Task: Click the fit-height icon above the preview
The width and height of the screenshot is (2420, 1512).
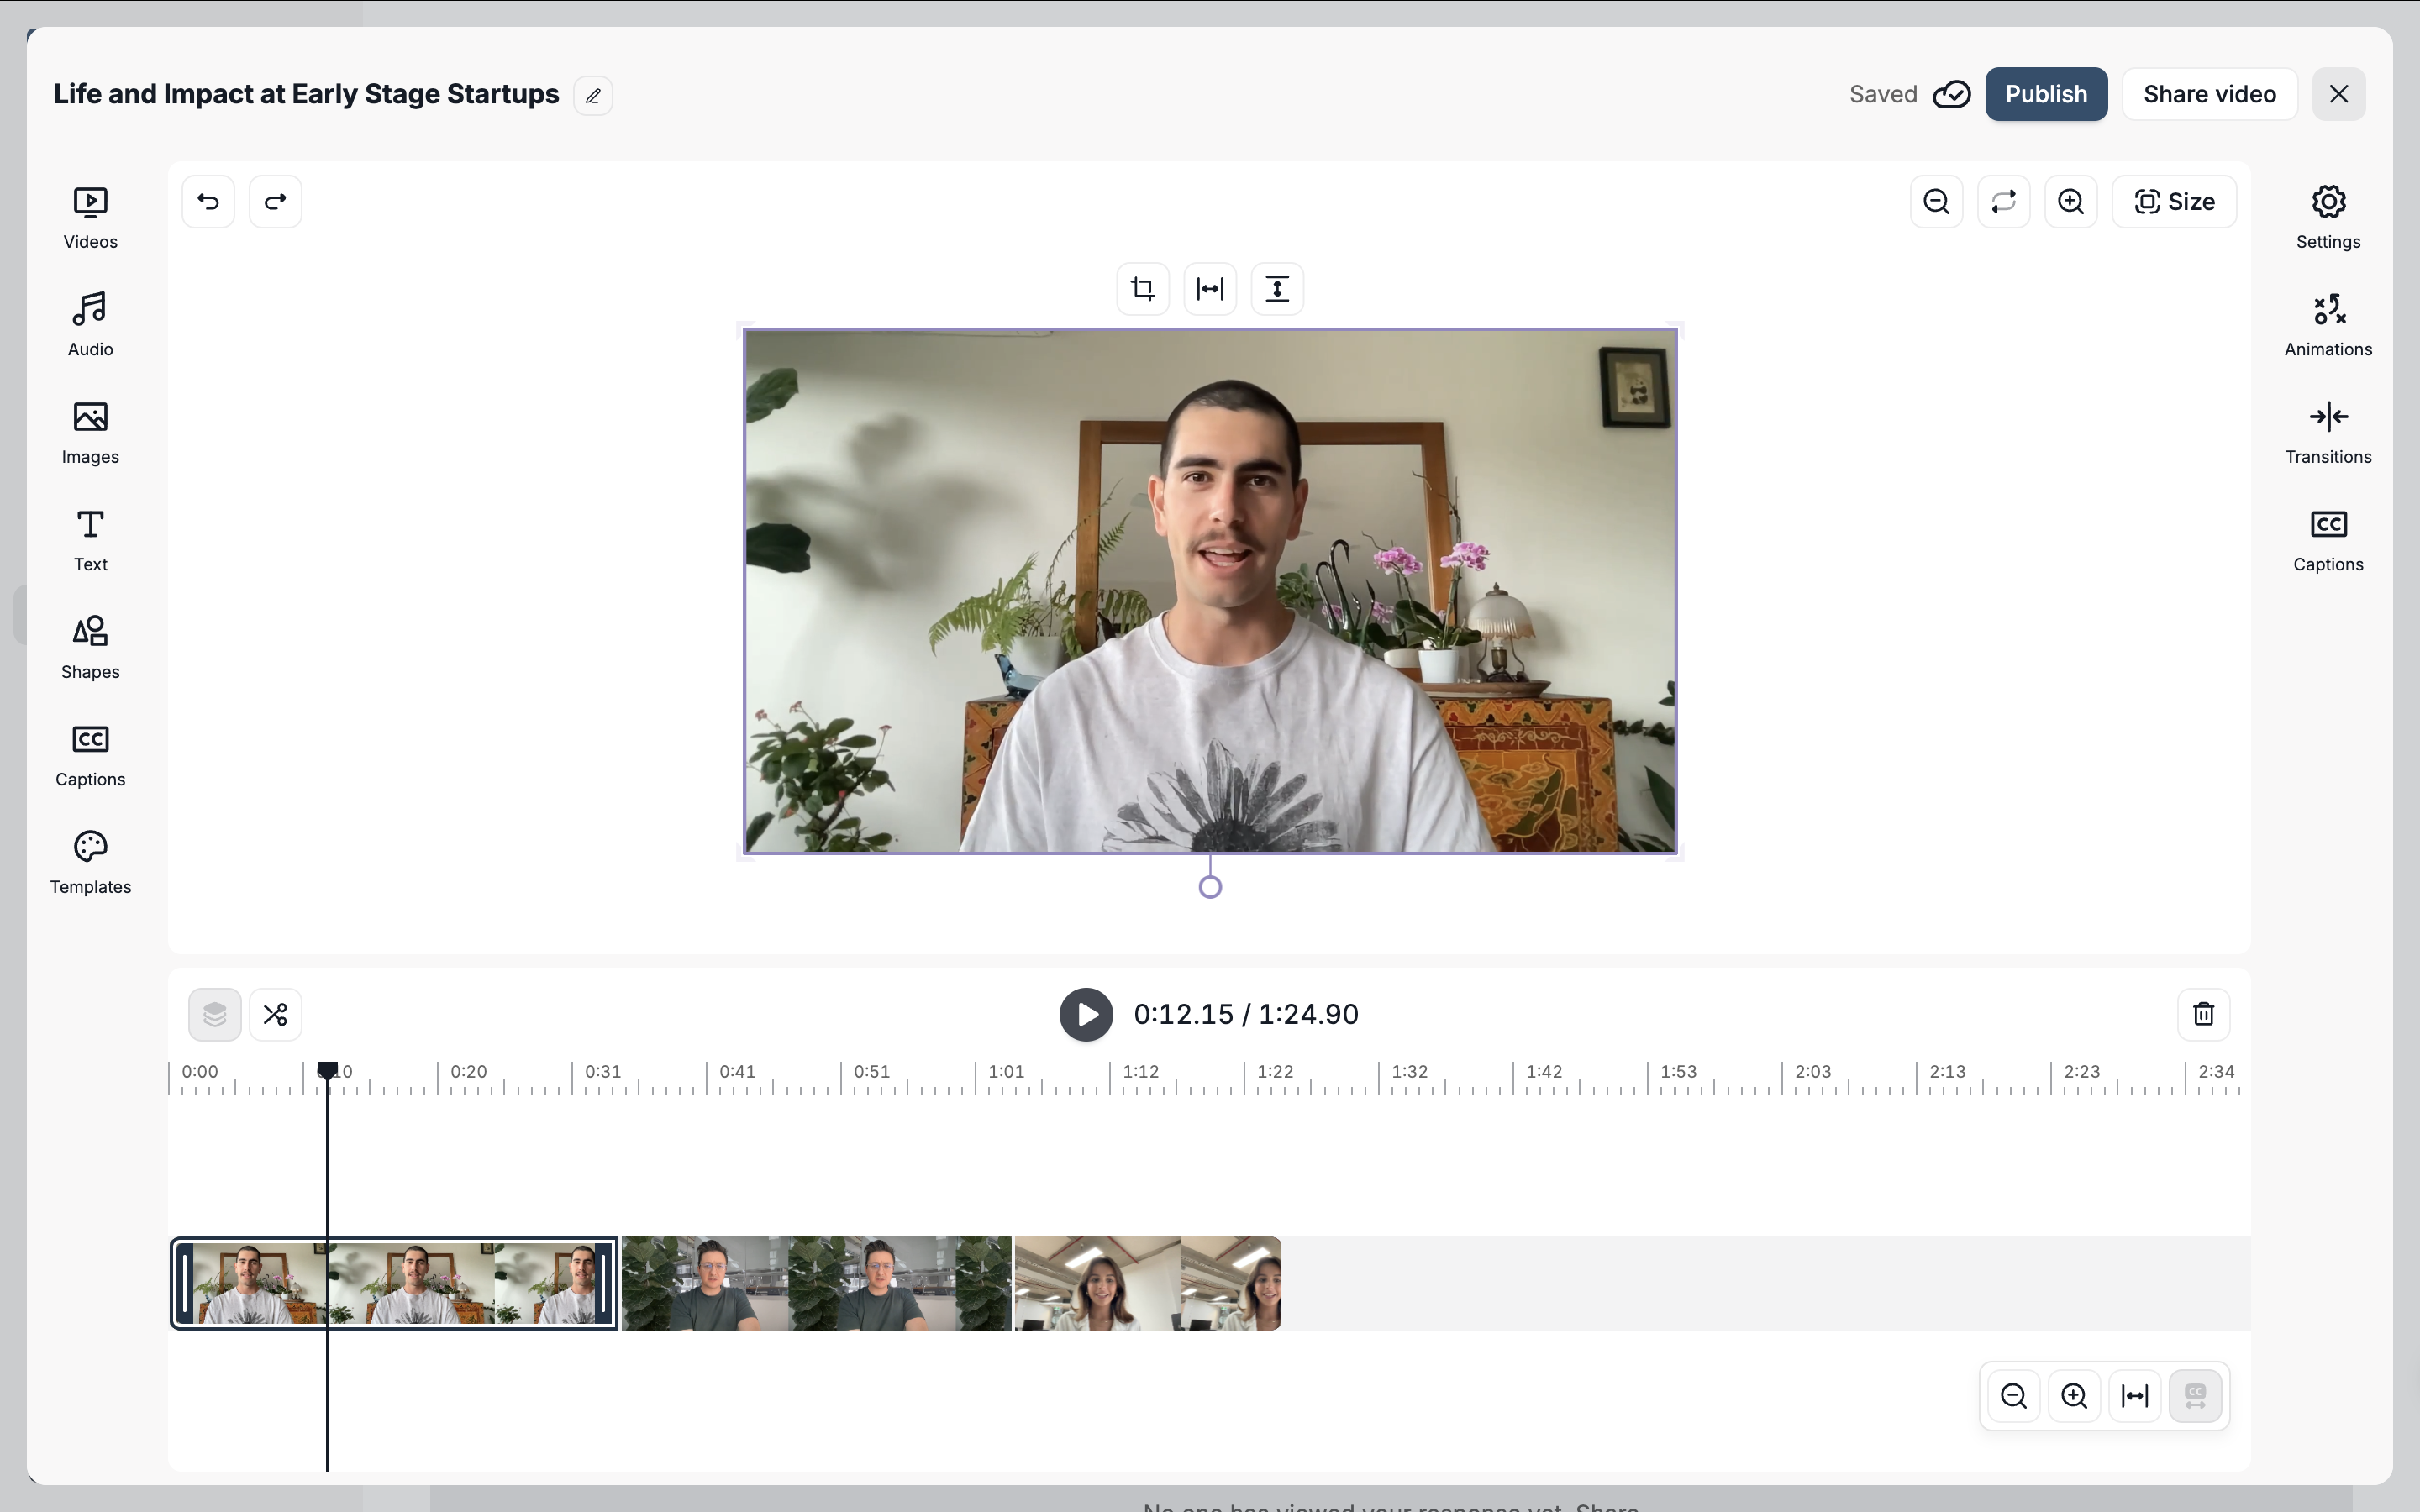Action: pos(1277,289)
